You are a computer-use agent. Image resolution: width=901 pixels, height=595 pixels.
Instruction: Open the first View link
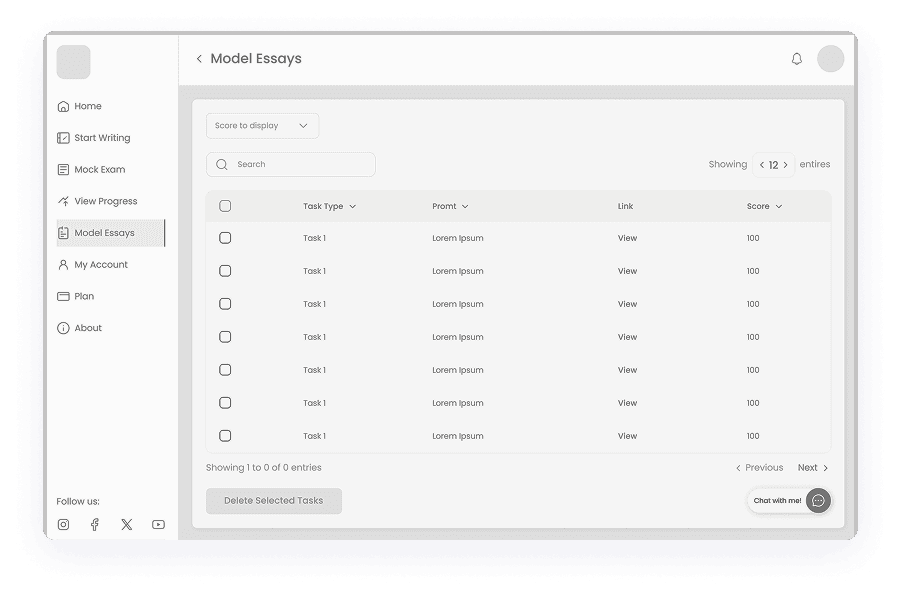pyautogui.click(x=627, y=238)
